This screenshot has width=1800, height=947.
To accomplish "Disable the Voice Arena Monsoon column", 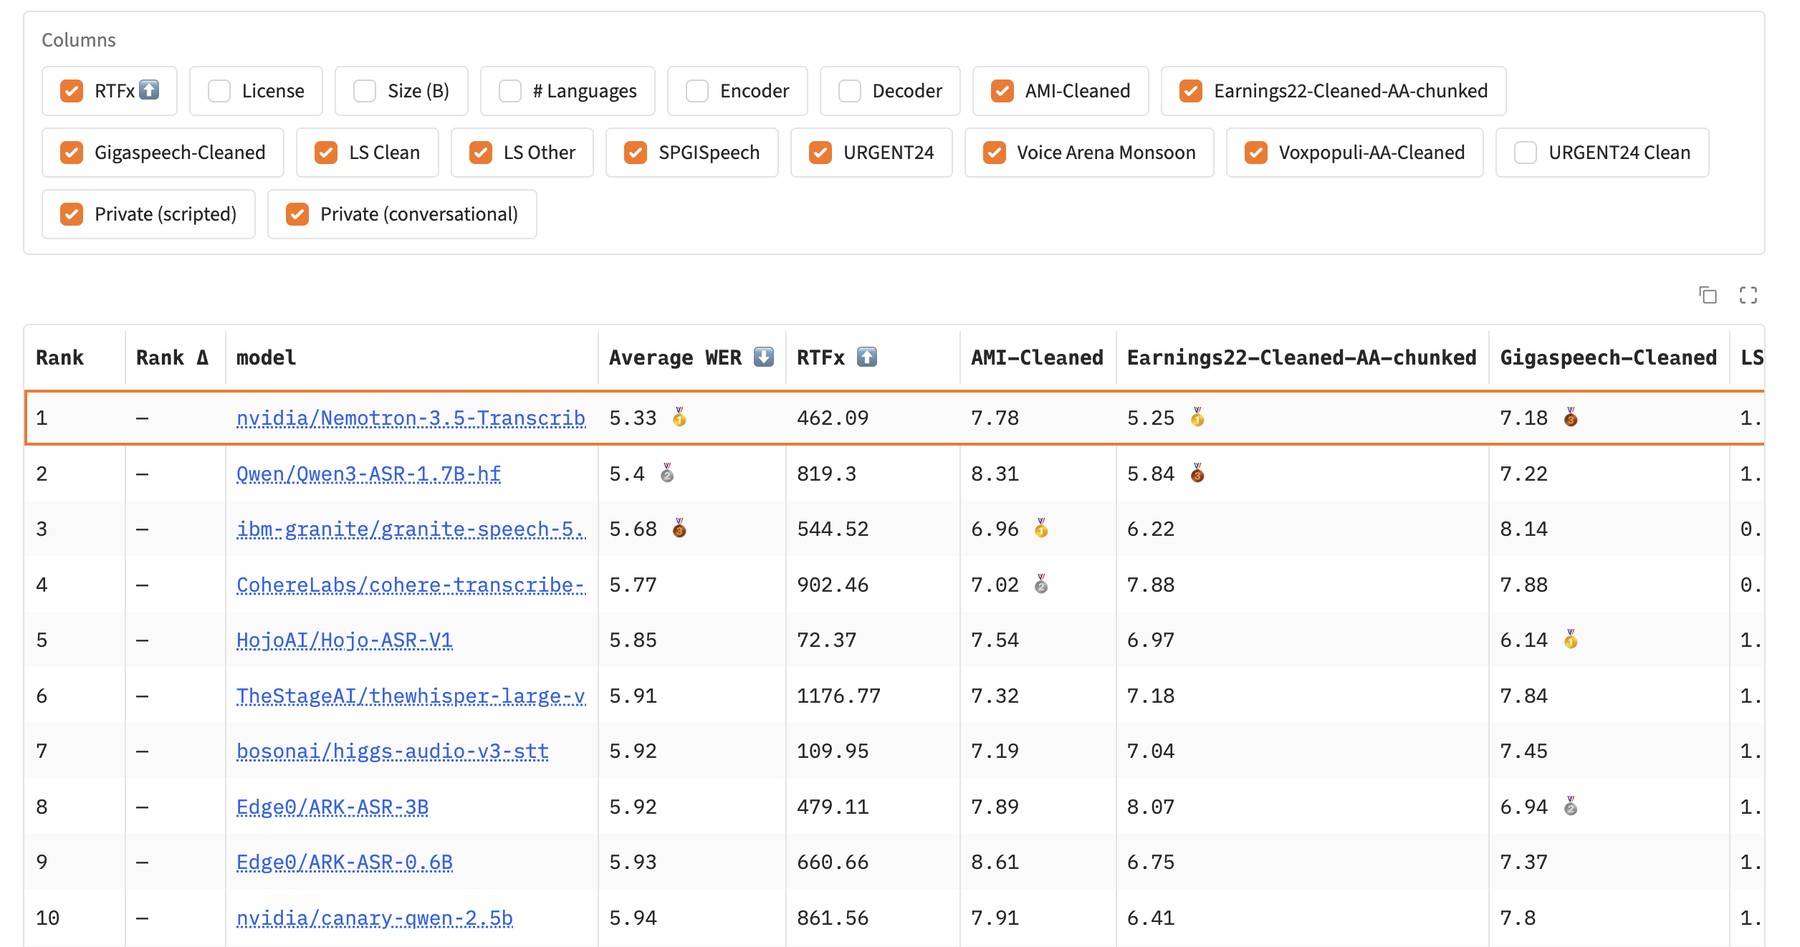I will [994, 153].
